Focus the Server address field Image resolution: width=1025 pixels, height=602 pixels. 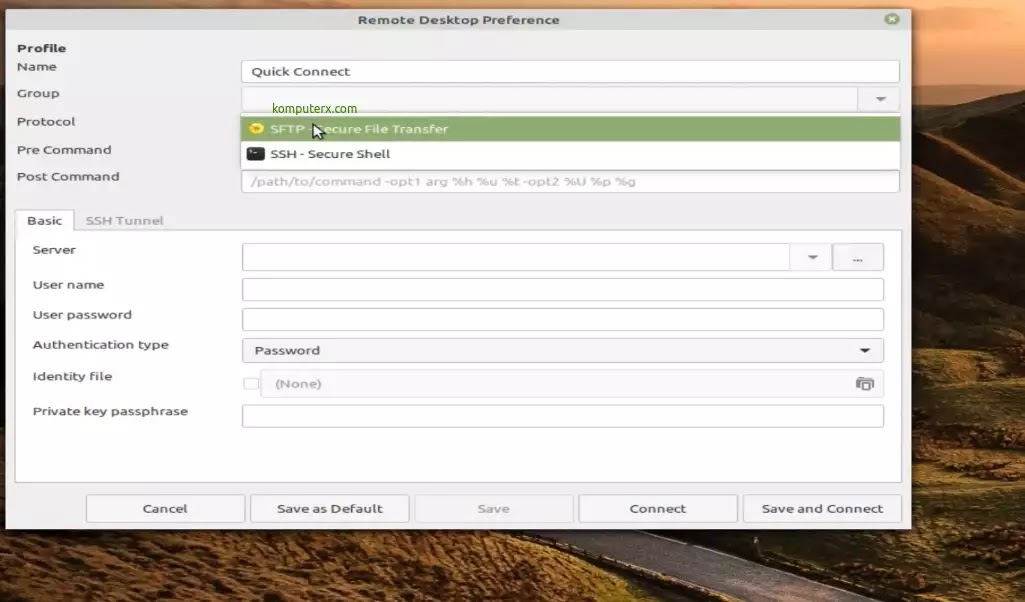coord(516,258)
